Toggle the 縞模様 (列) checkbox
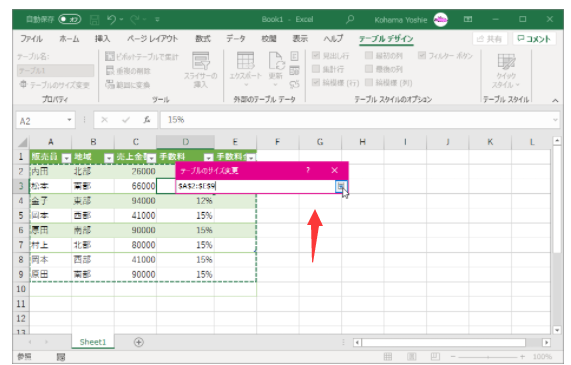 pos(369,82)
